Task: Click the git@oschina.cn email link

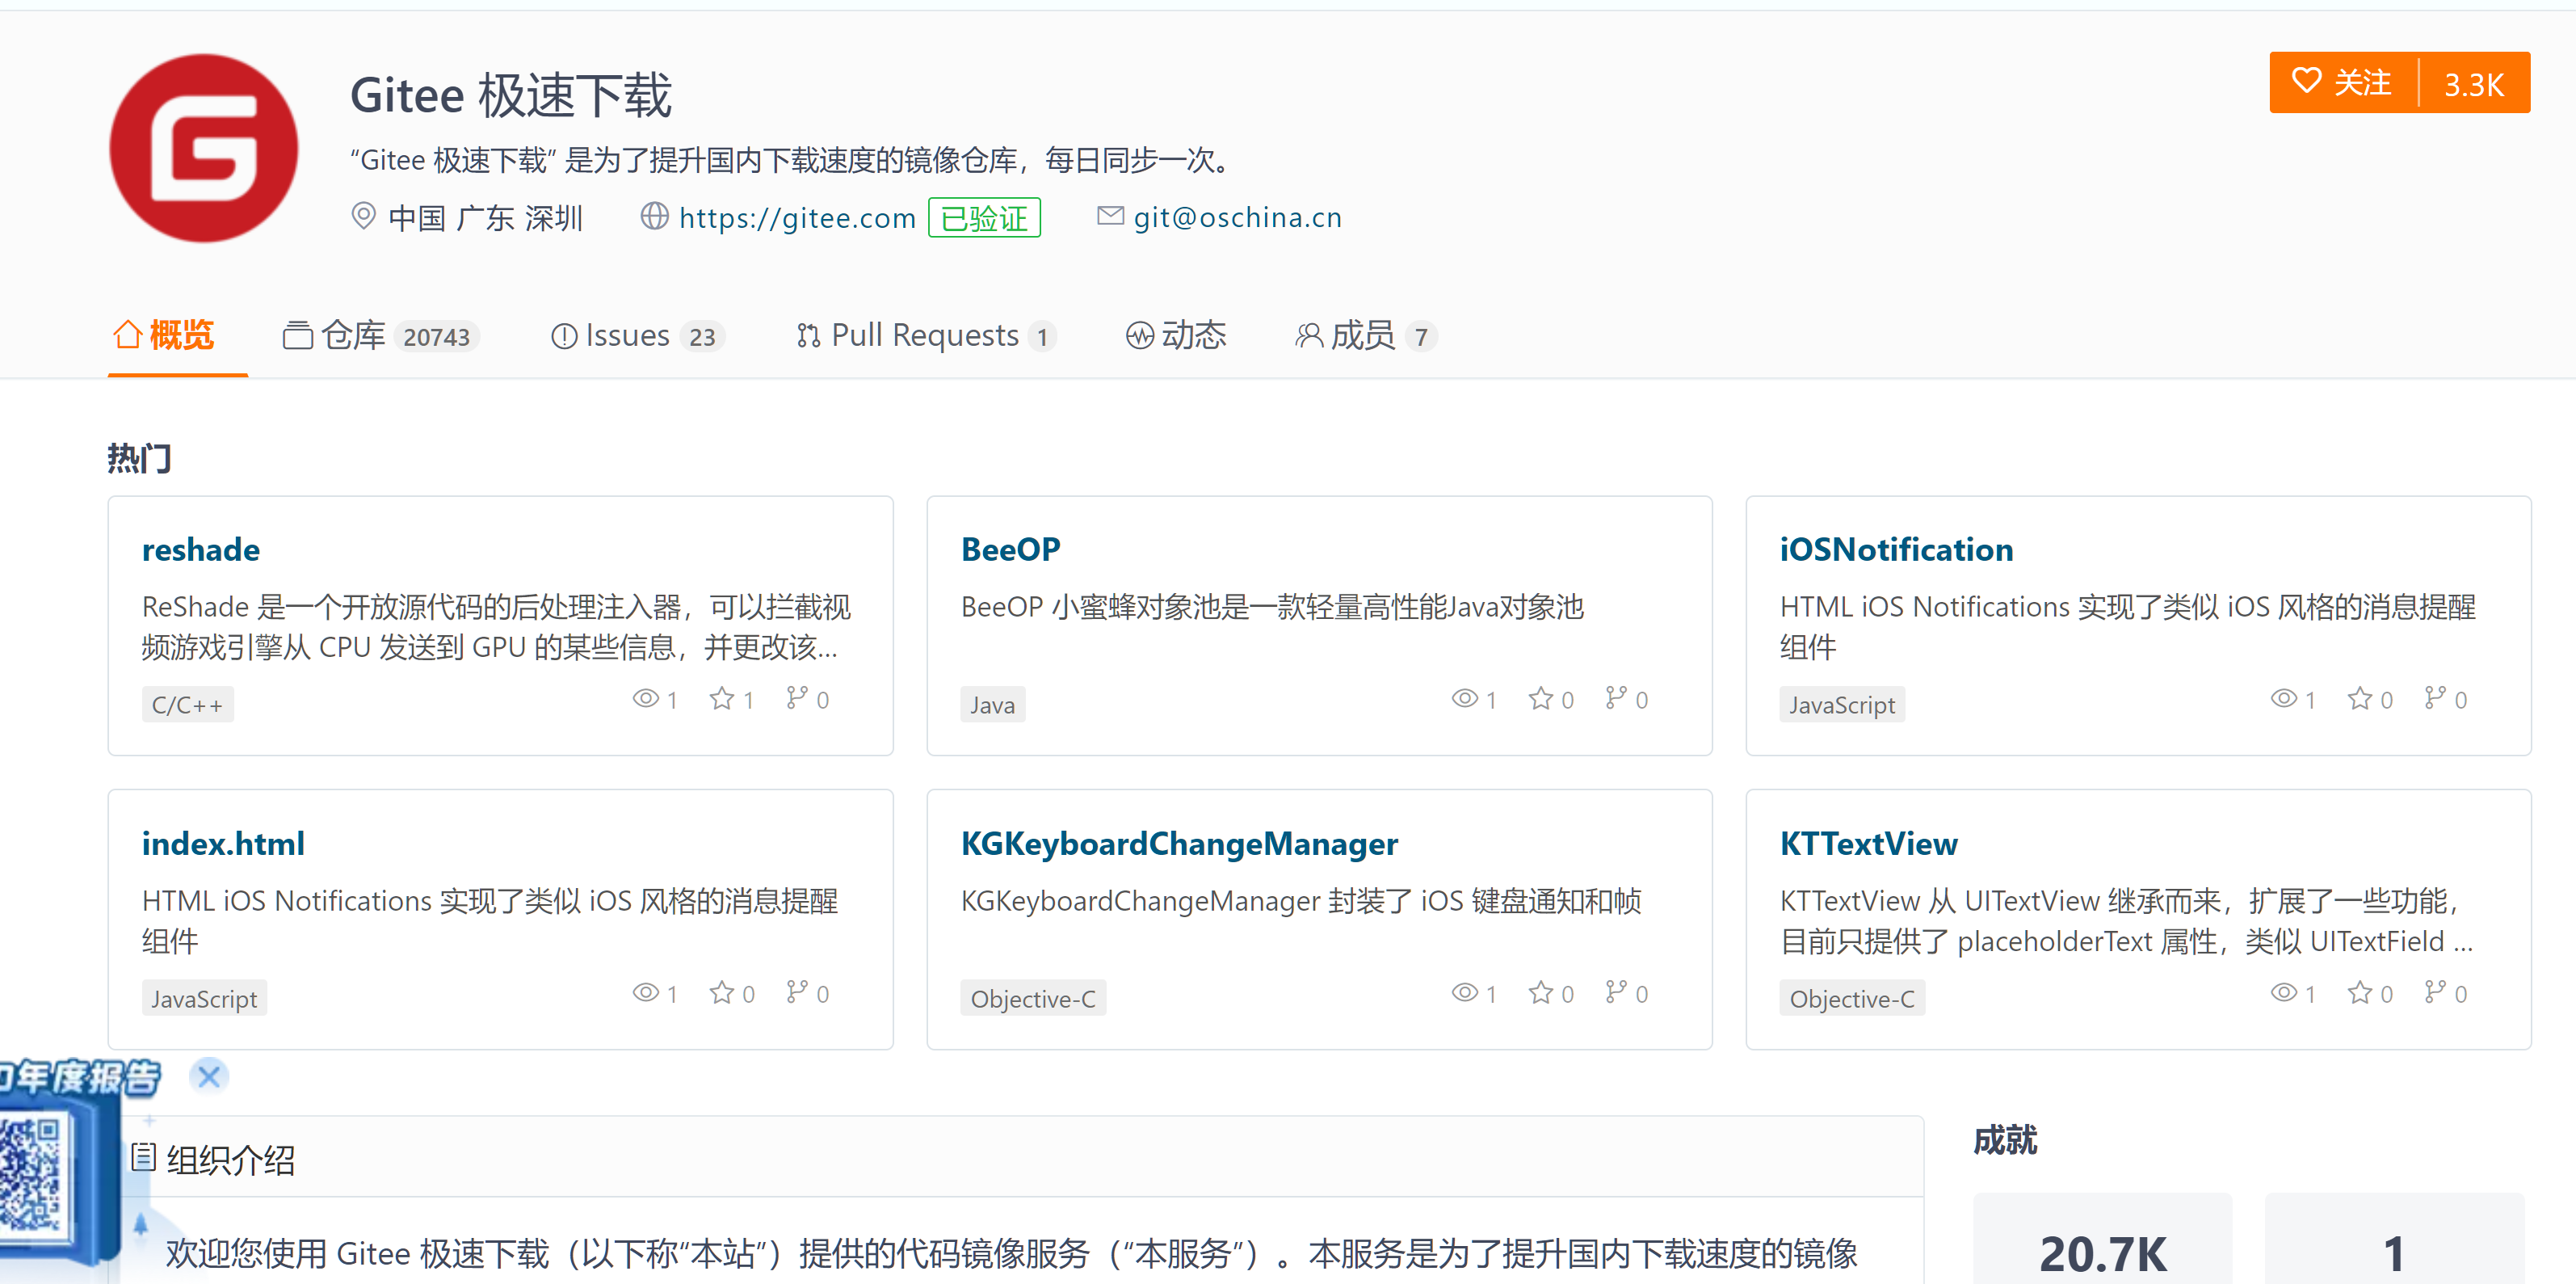Action: click(x=1237, y=217)
